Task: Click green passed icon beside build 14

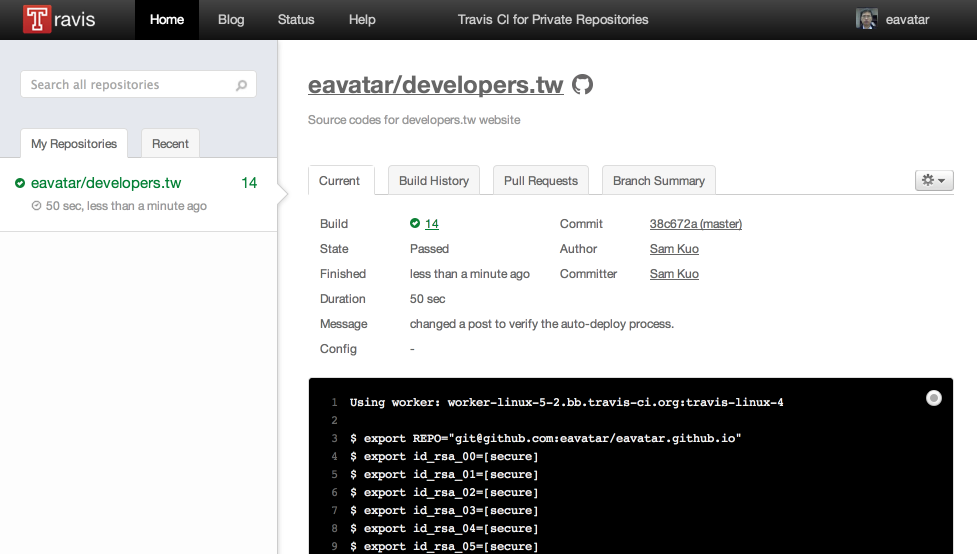Action: tap(415, 224)
